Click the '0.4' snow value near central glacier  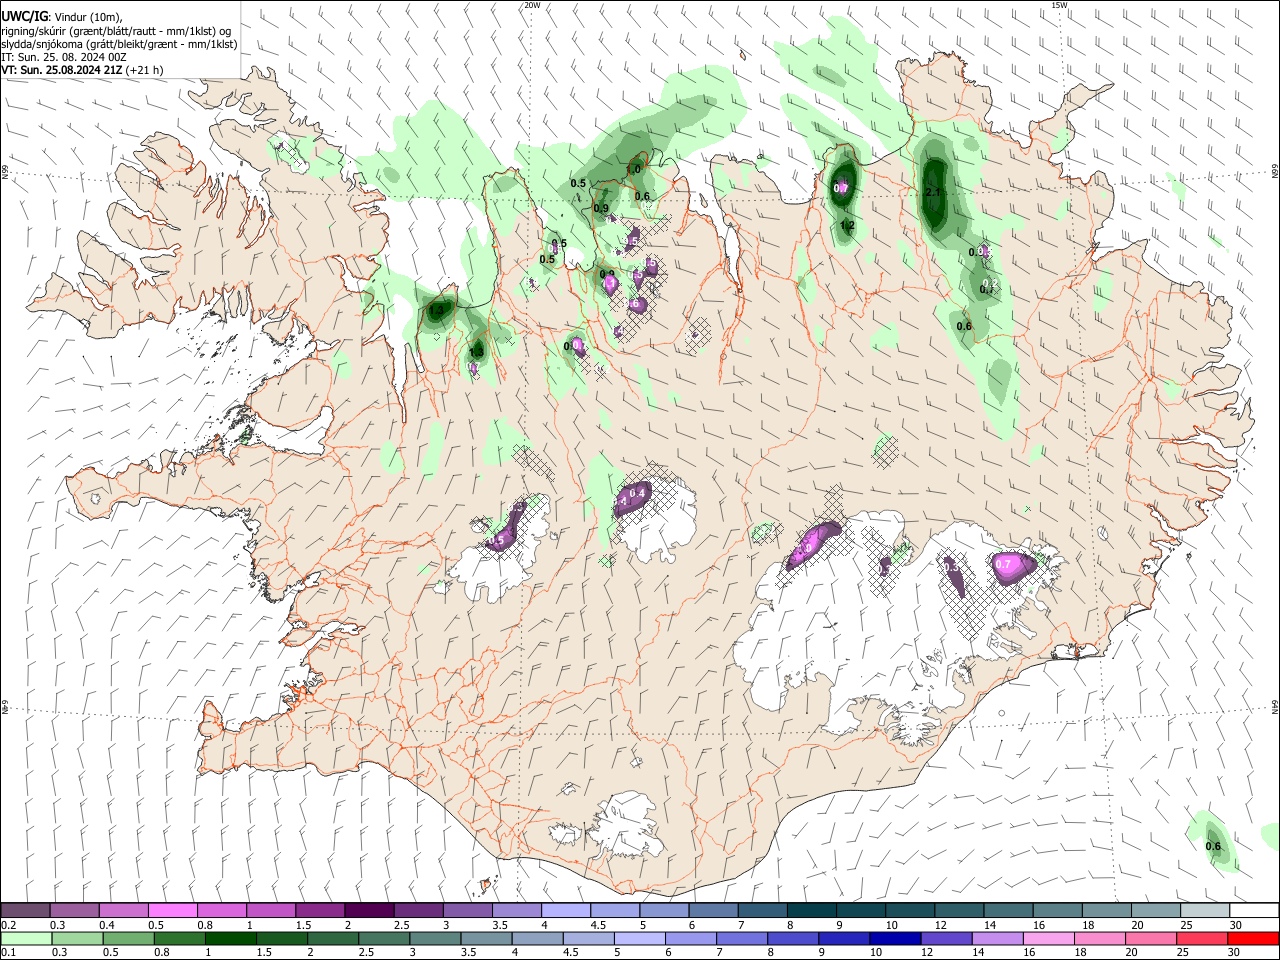(x=636, y=493)
